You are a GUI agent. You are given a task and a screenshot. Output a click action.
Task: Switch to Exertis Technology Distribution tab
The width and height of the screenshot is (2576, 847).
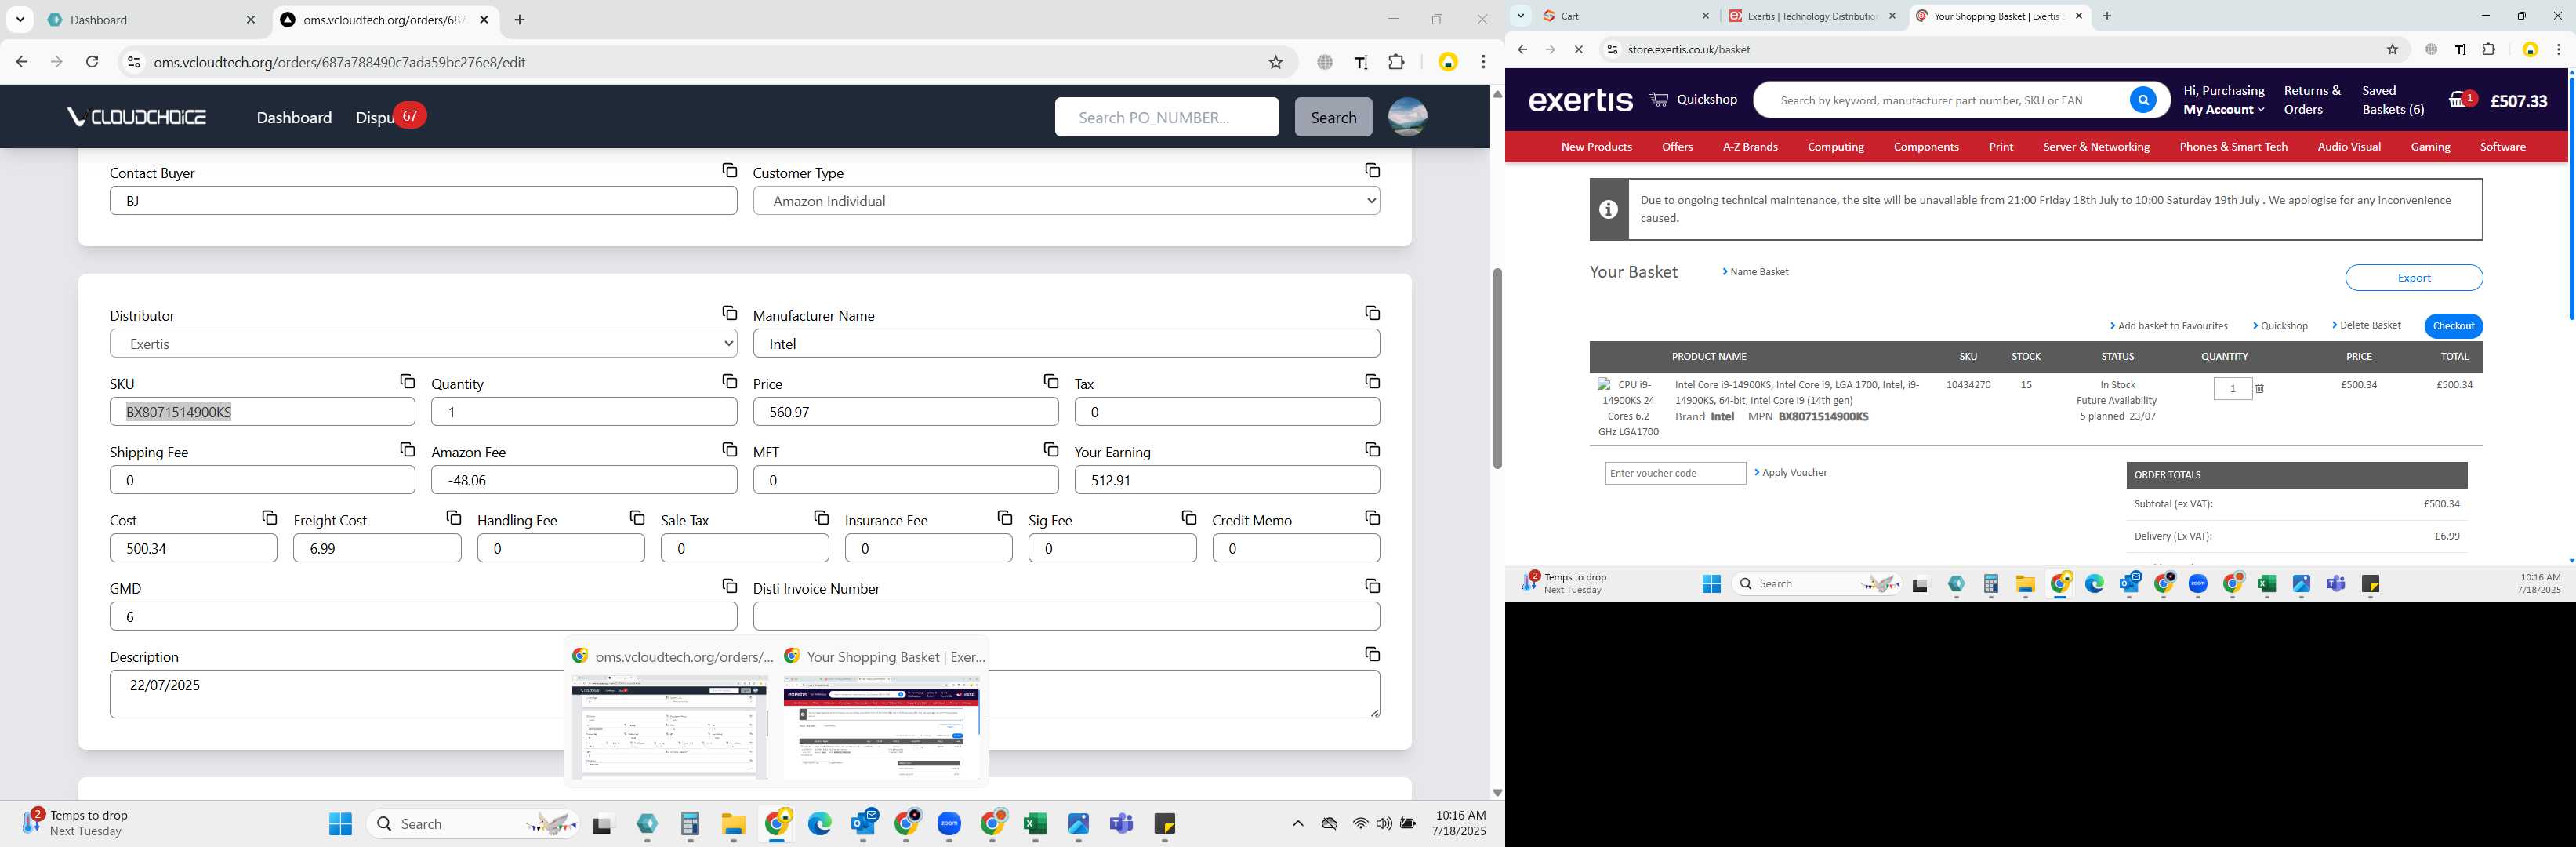(x=1812, y=16)
